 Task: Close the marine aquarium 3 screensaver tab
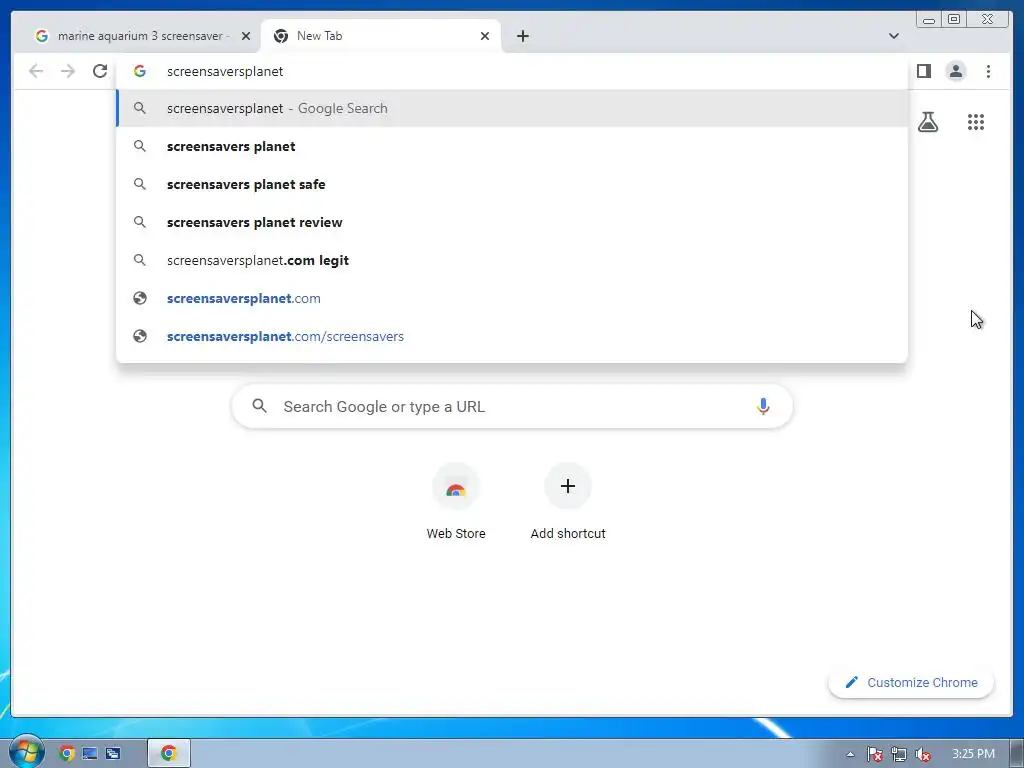246,36
